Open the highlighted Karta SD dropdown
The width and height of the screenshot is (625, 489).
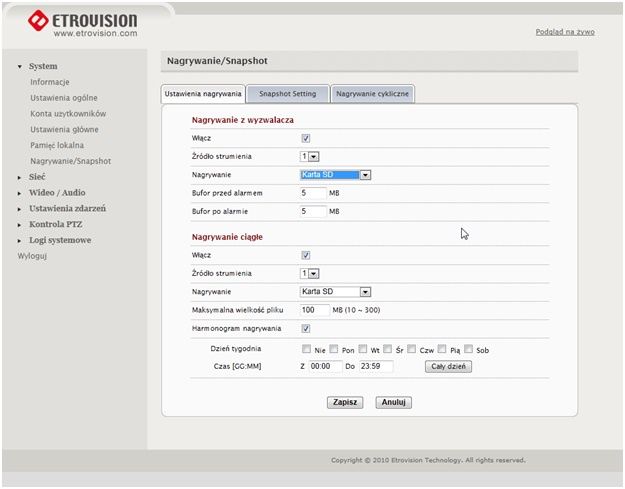(335, 175)
